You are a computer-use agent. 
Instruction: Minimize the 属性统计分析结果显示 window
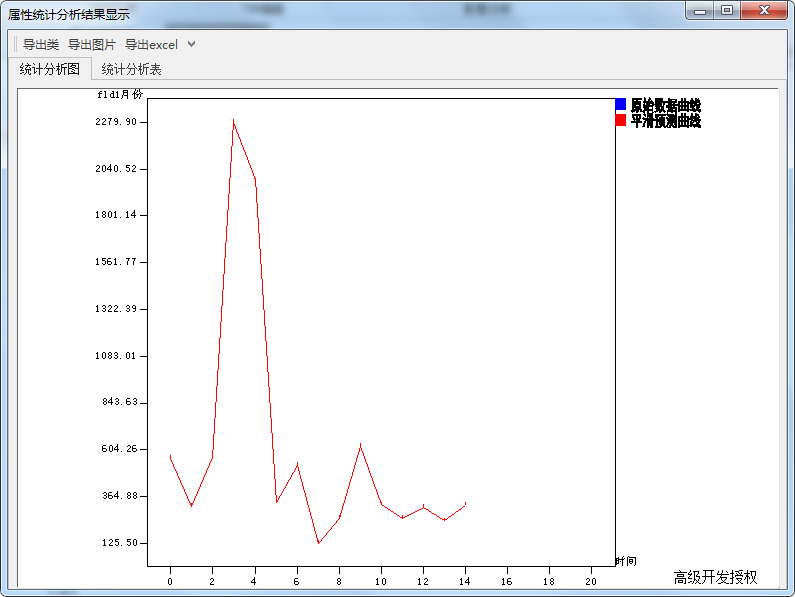700,11
